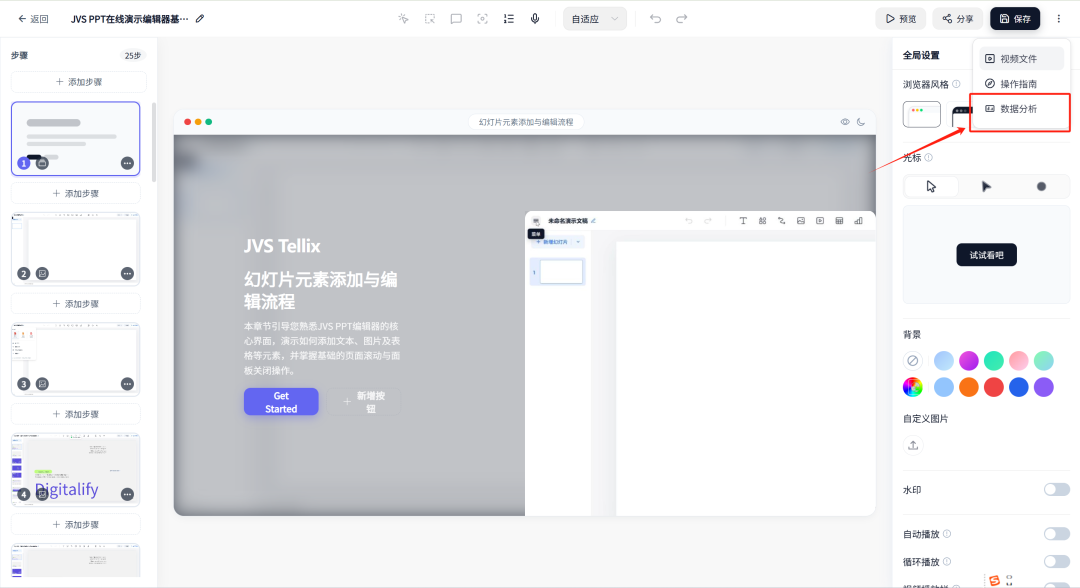Open the numbered step list icon
1080x588 pixels.
coord(508,19)
